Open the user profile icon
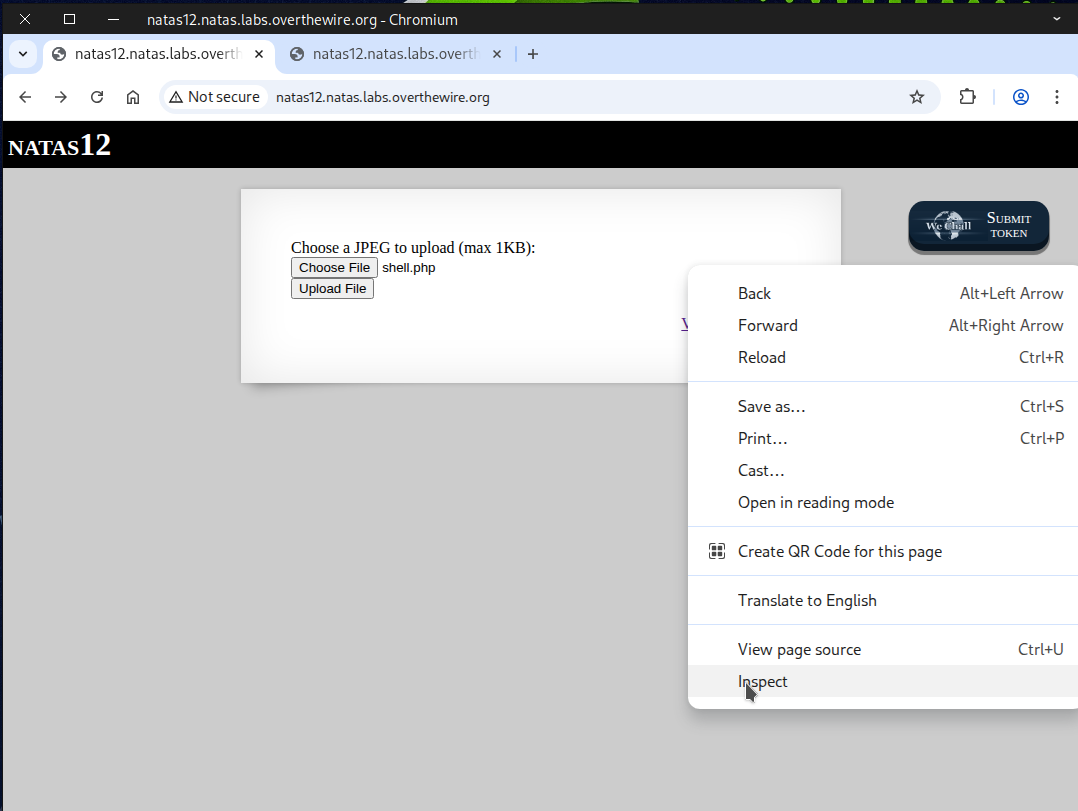Viewport: 1078px width, 811px height. tap(1021, 97)
